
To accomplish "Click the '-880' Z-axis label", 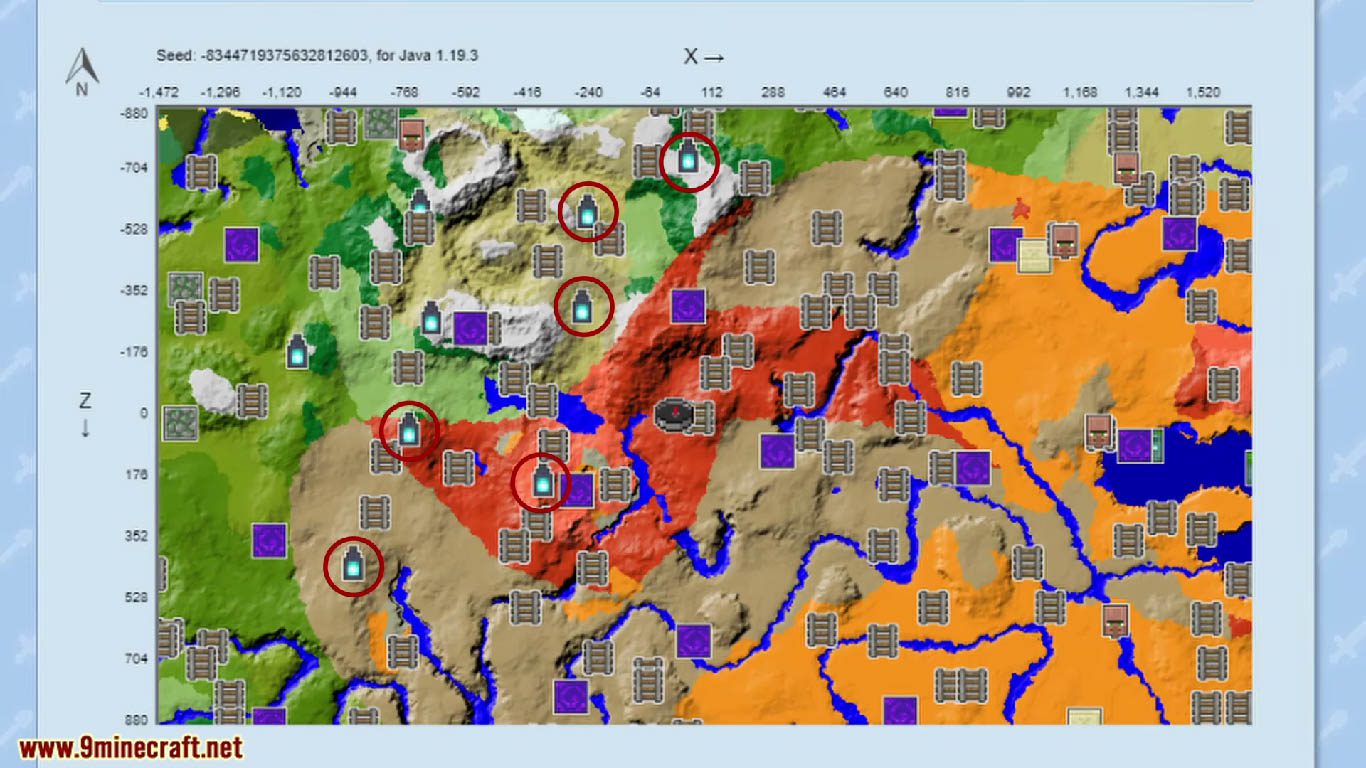I will [134, 113].
